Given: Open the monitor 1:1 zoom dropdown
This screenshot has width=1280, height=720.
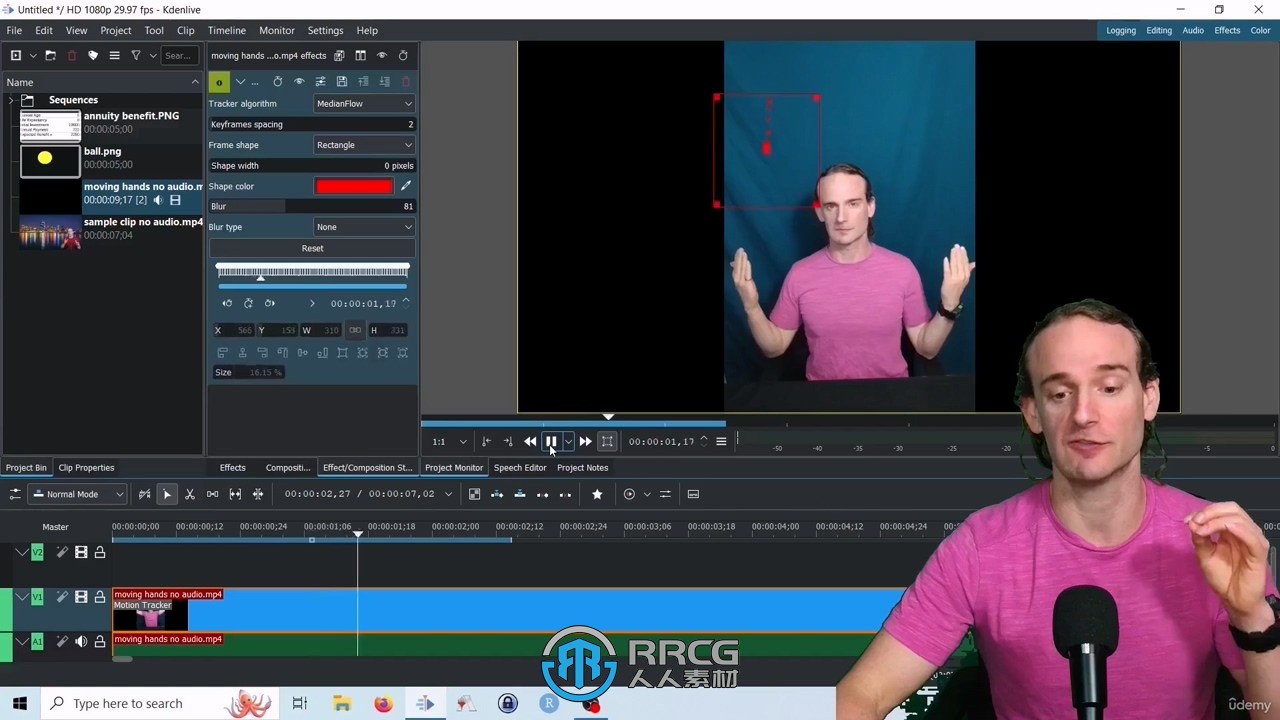Looking at the screenshot, I should click(x=449, y=441).
